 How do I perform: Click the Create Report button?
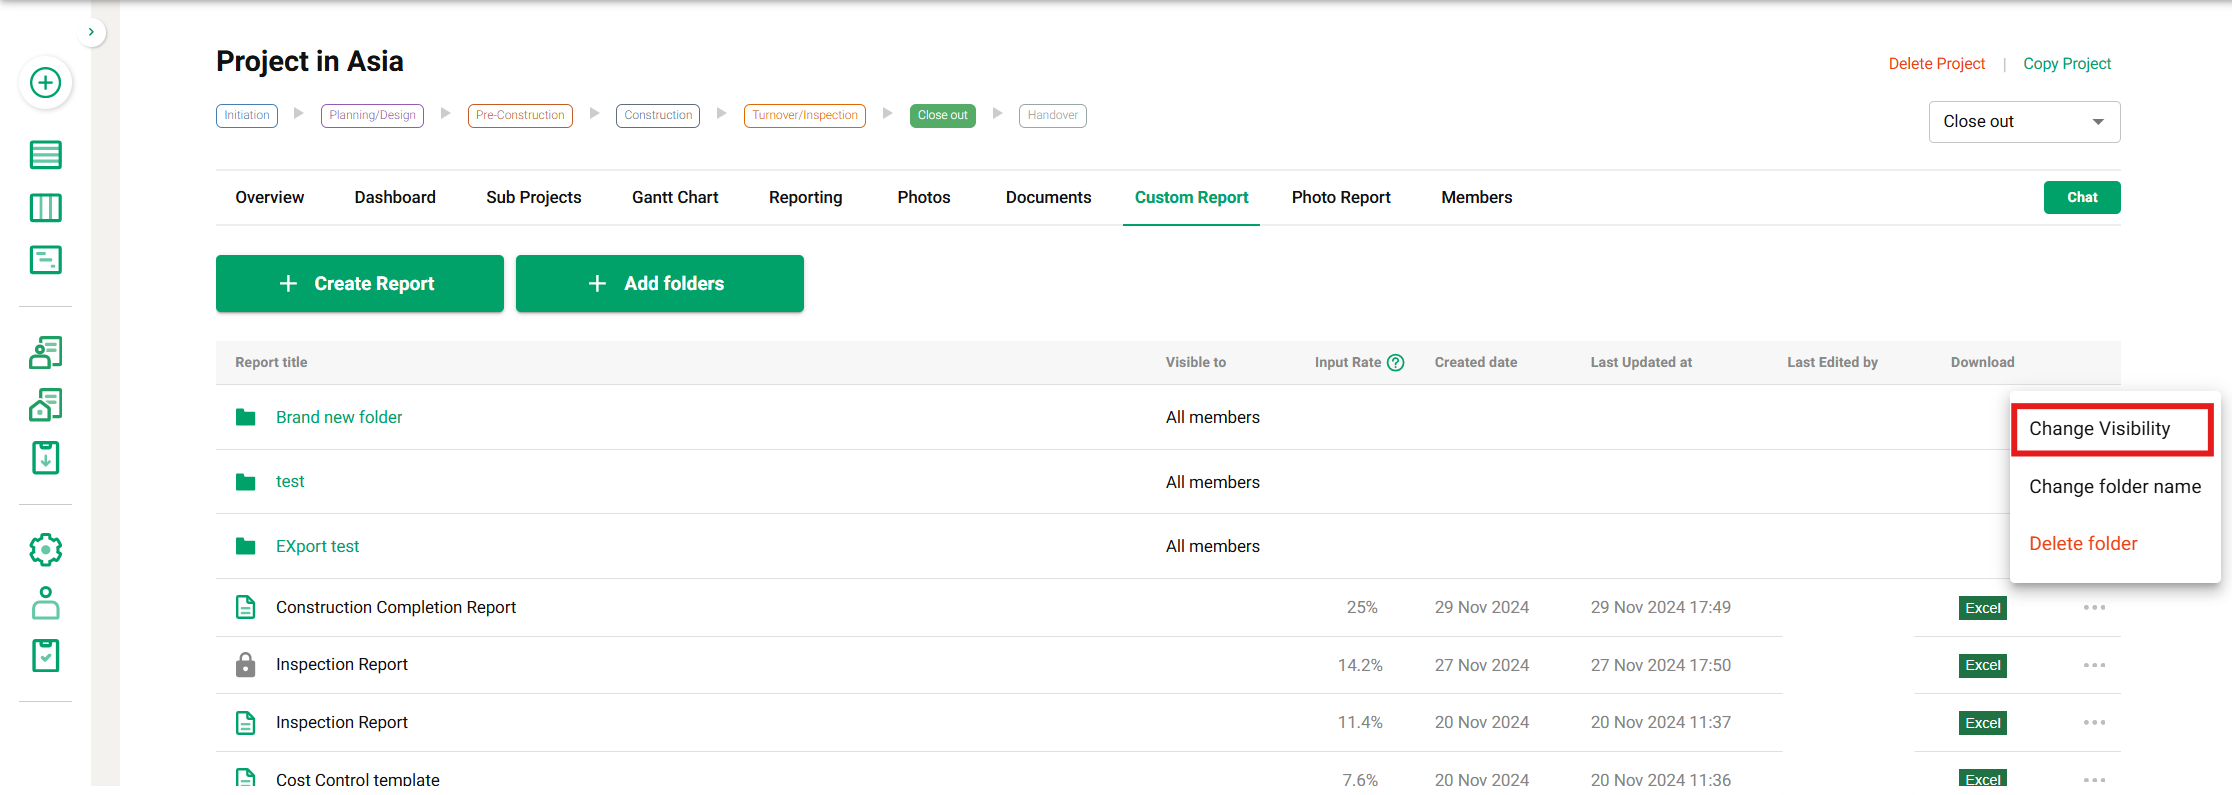(x=360, y=284)
